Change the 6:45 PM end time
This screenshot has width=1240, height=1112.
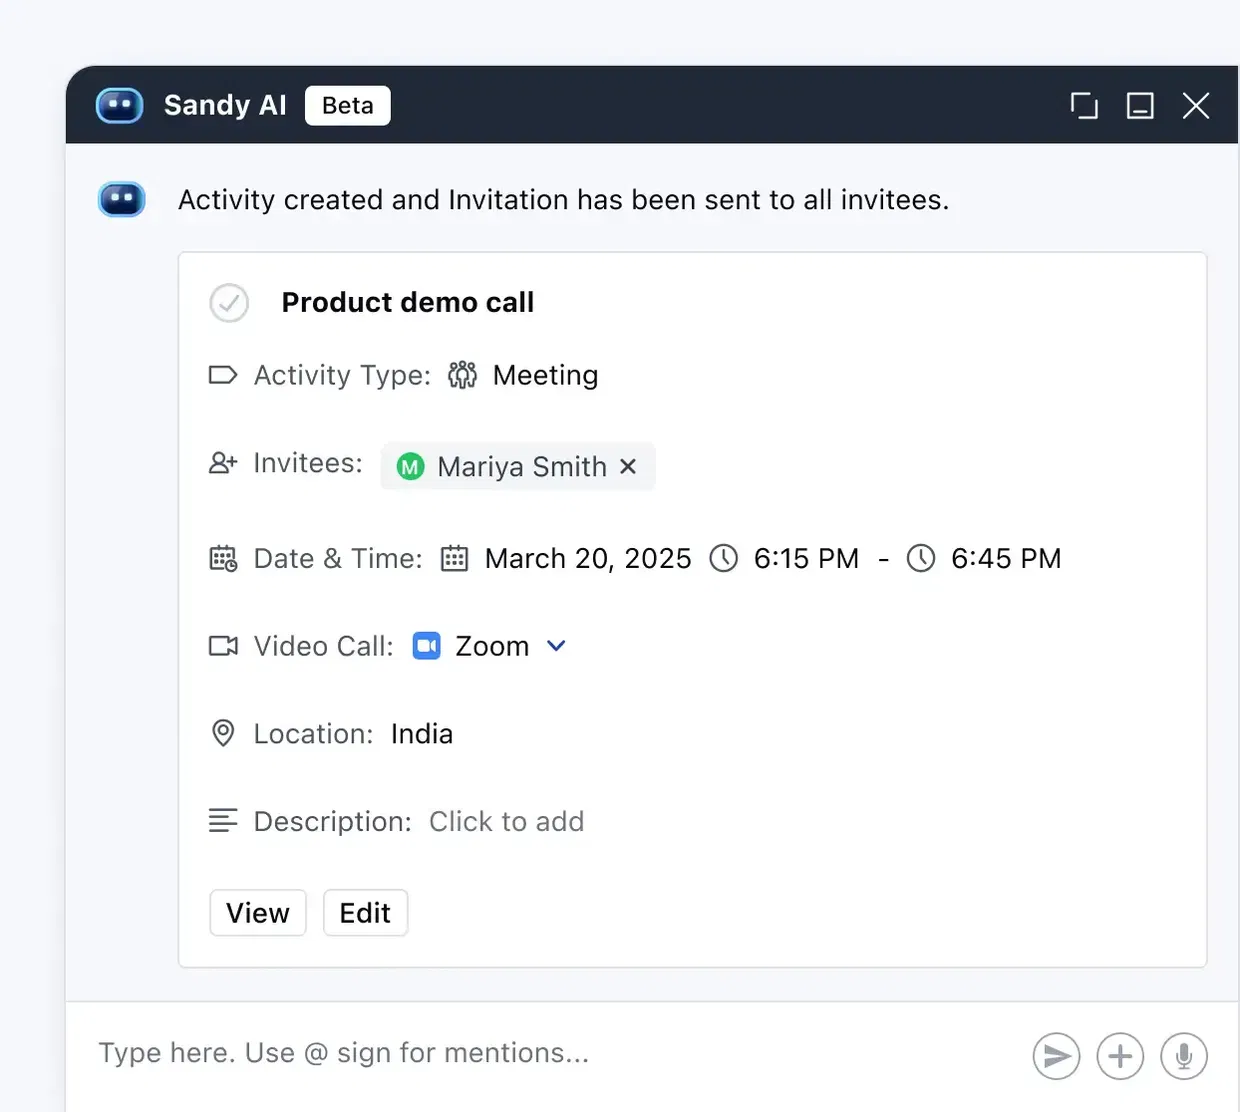tap(1006, 558)
